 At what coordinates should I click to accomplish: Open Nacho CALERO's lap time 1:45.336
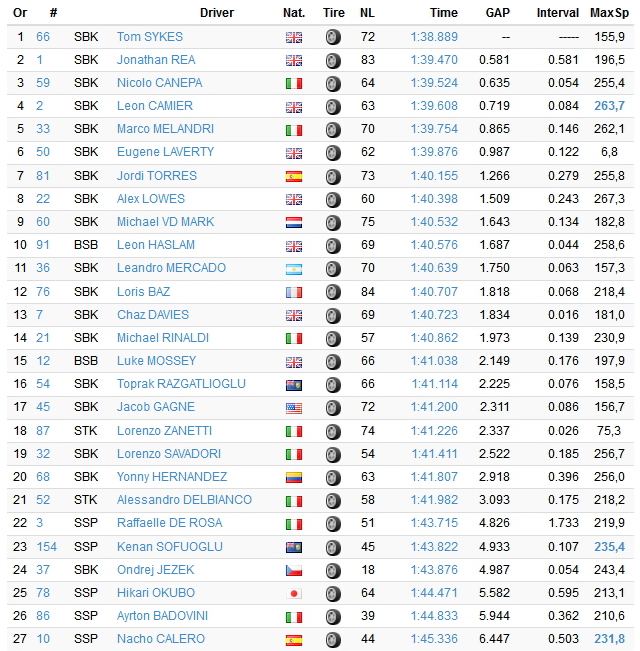(434, 639)
